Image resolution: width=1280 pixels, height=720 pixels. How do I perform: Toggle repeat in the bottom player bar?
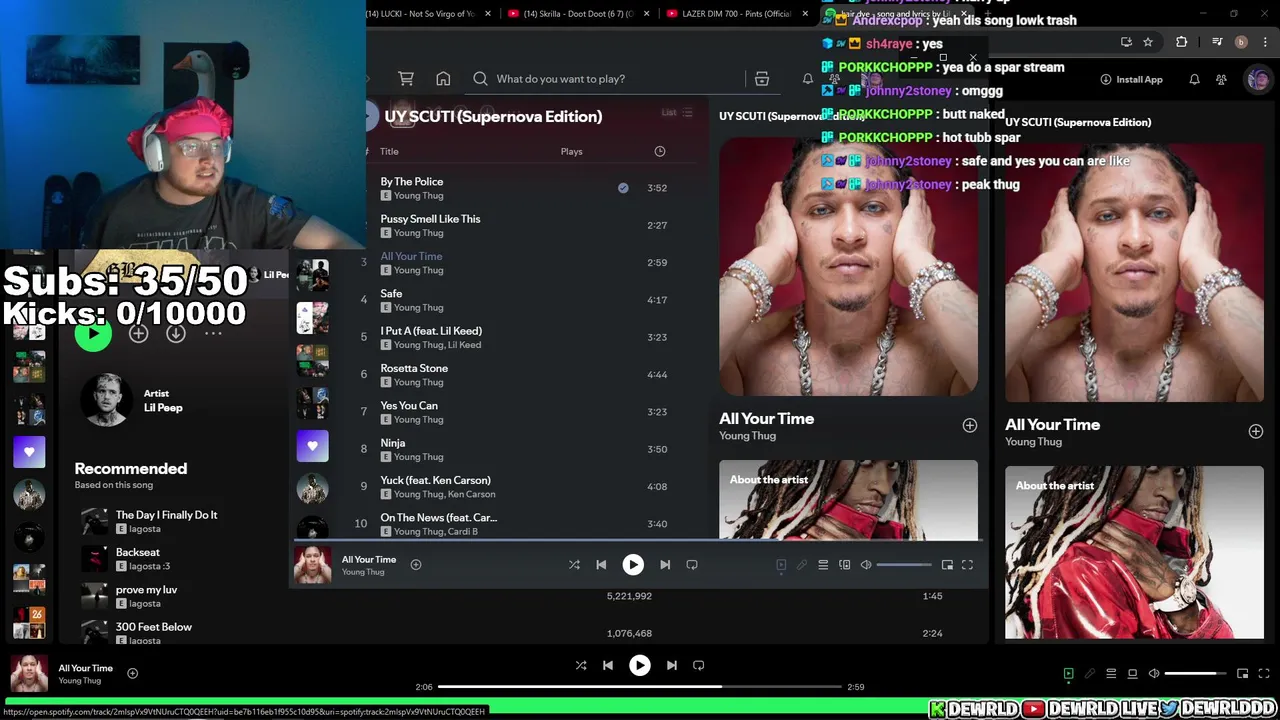(x=699, y=665)
